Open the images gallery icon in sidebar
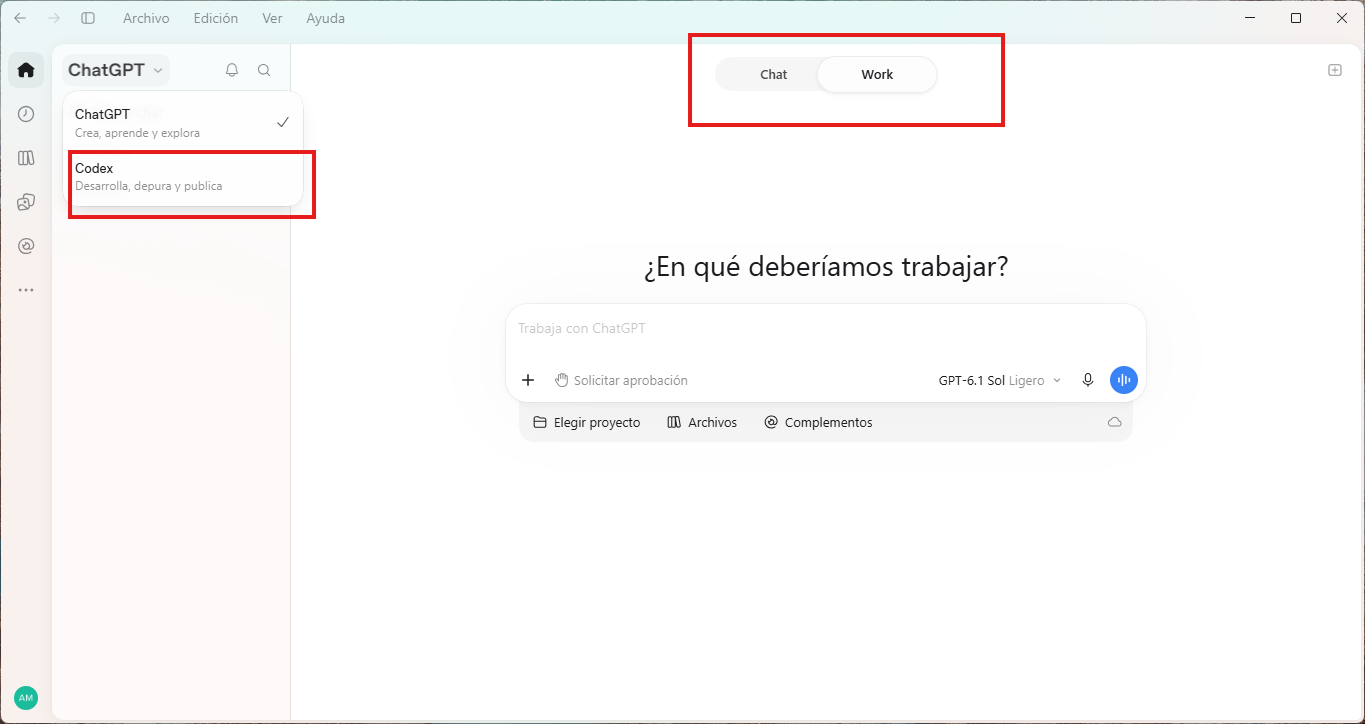 26,202
